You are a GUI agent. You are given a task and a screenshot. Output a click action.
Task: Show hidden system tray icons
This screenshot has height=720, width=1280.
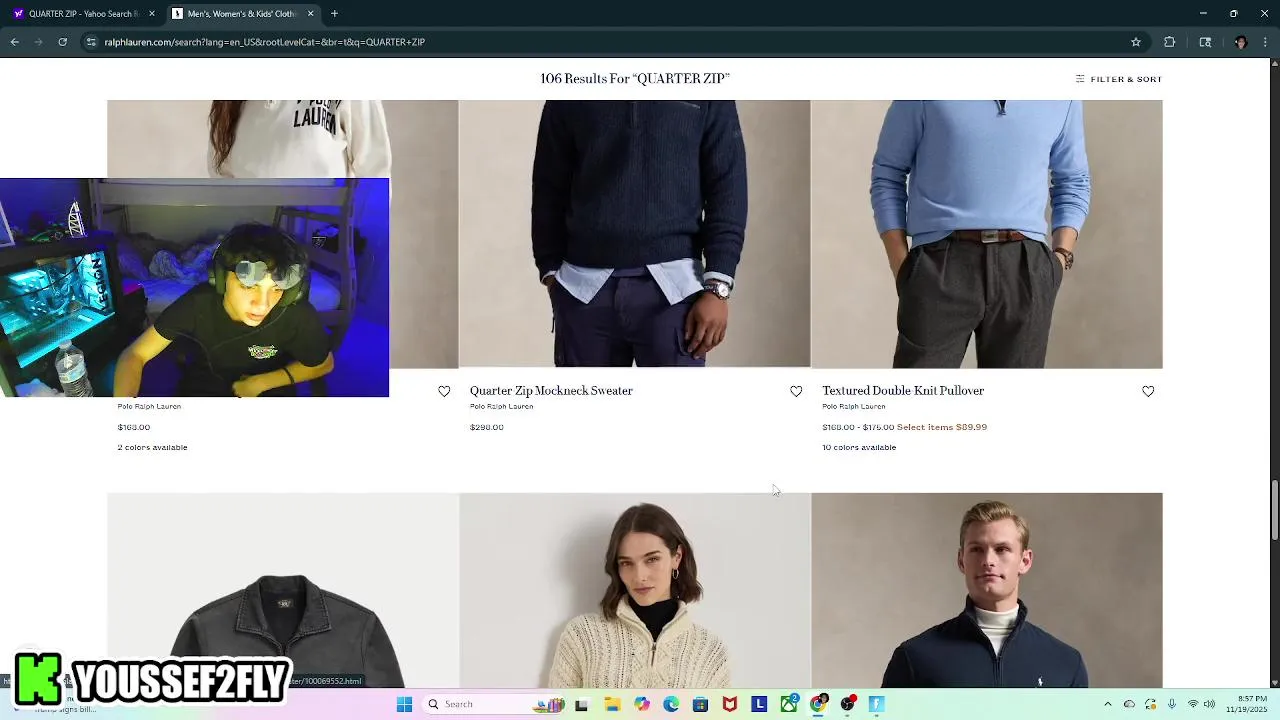1108,704
